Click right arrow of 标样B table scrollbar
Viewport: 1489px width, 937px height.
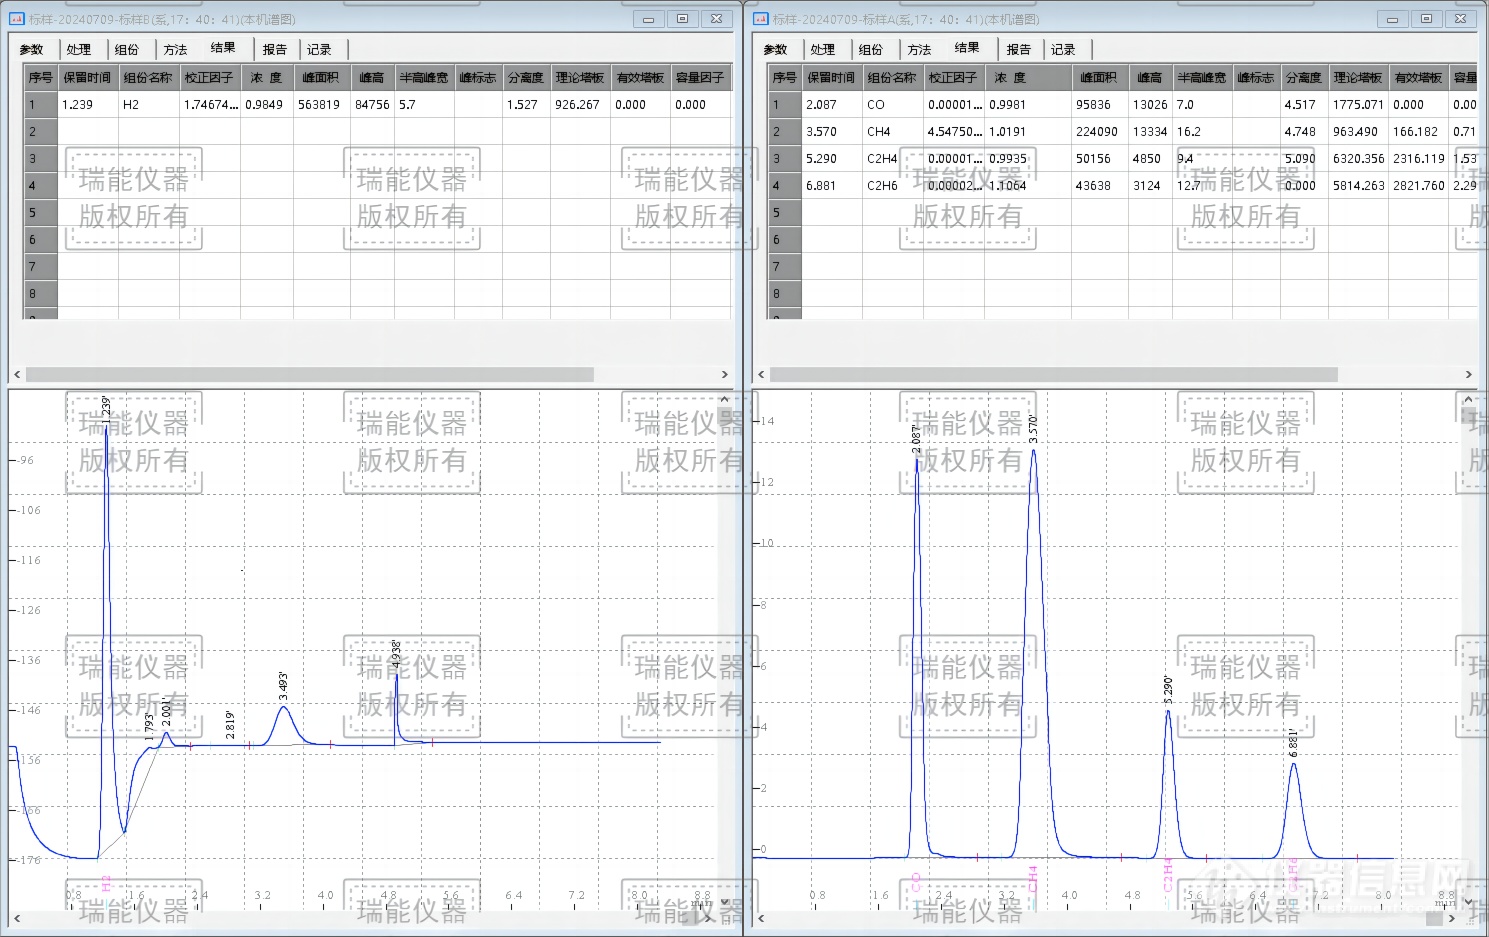pyautogui.click(x=725, y=374)
